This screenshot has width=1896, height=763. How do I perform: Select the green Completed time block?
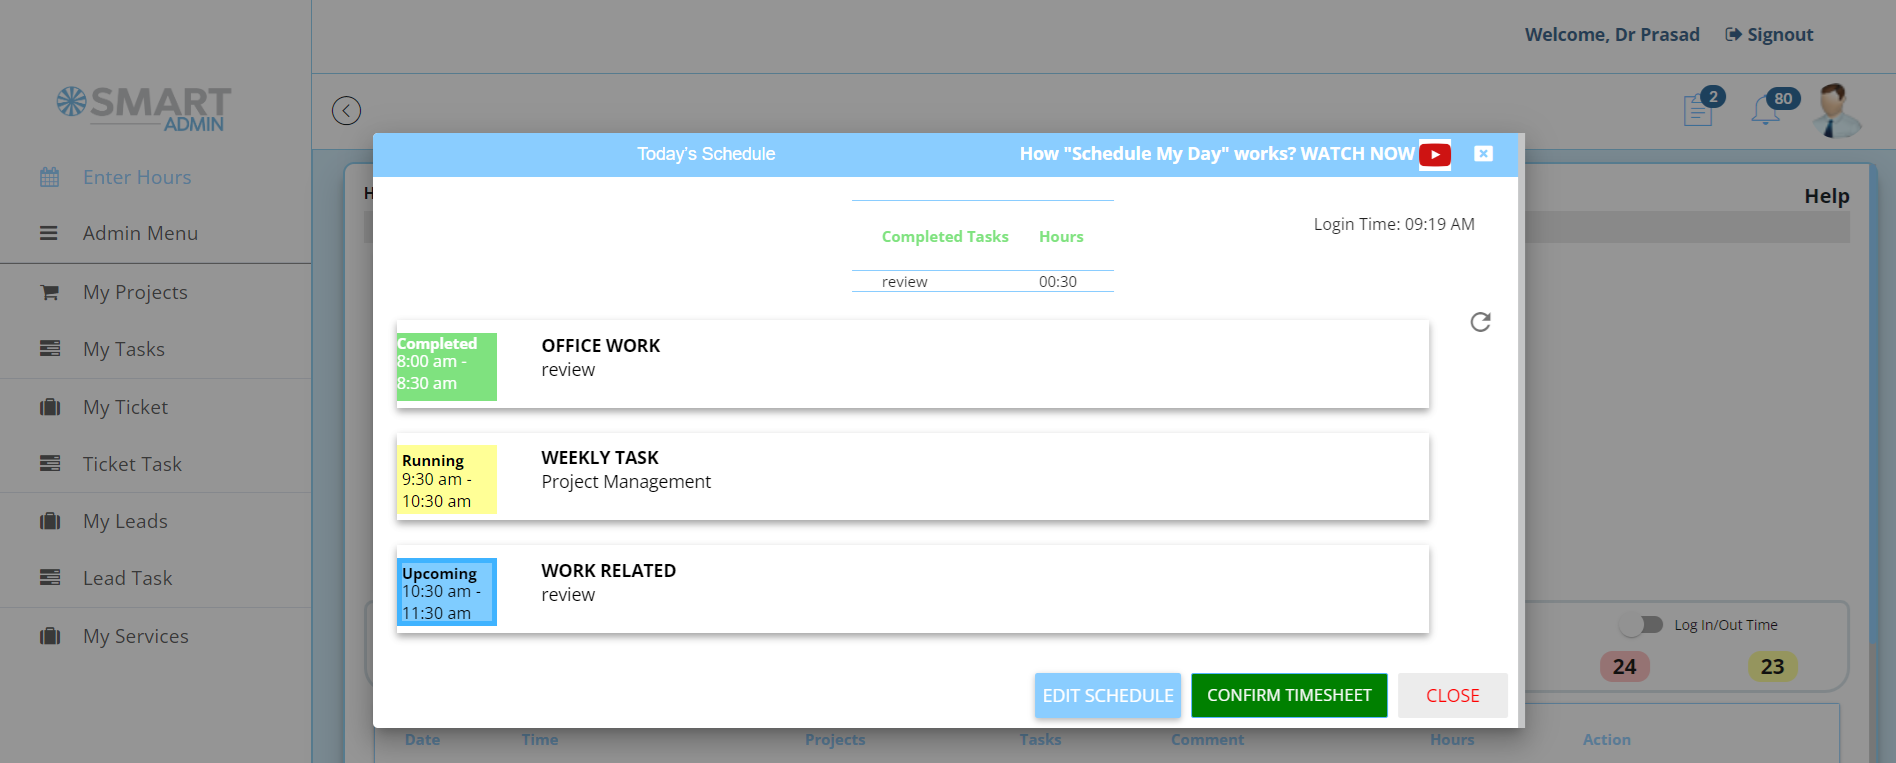446,366
